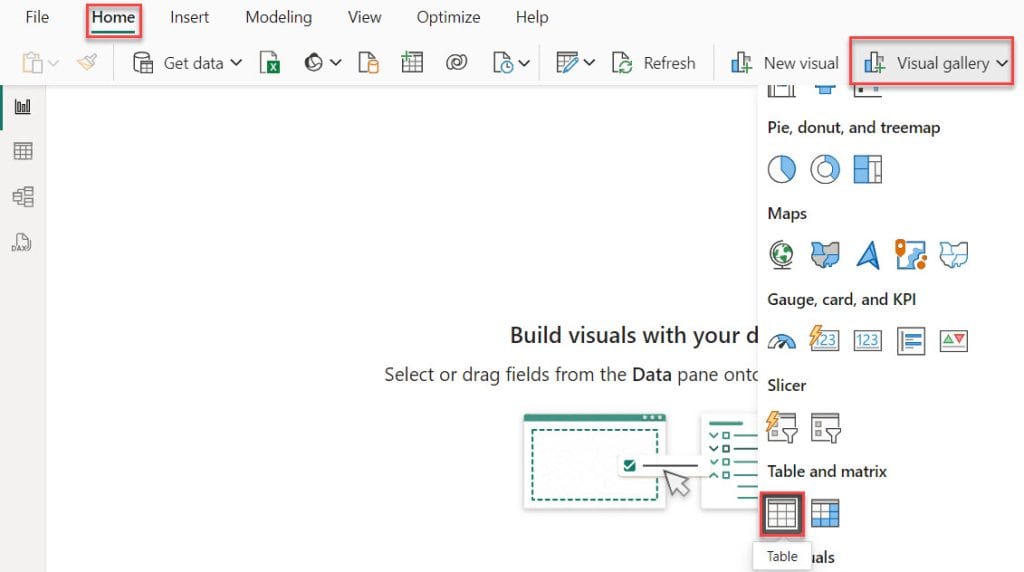Add a New visual

click(784, 63)
